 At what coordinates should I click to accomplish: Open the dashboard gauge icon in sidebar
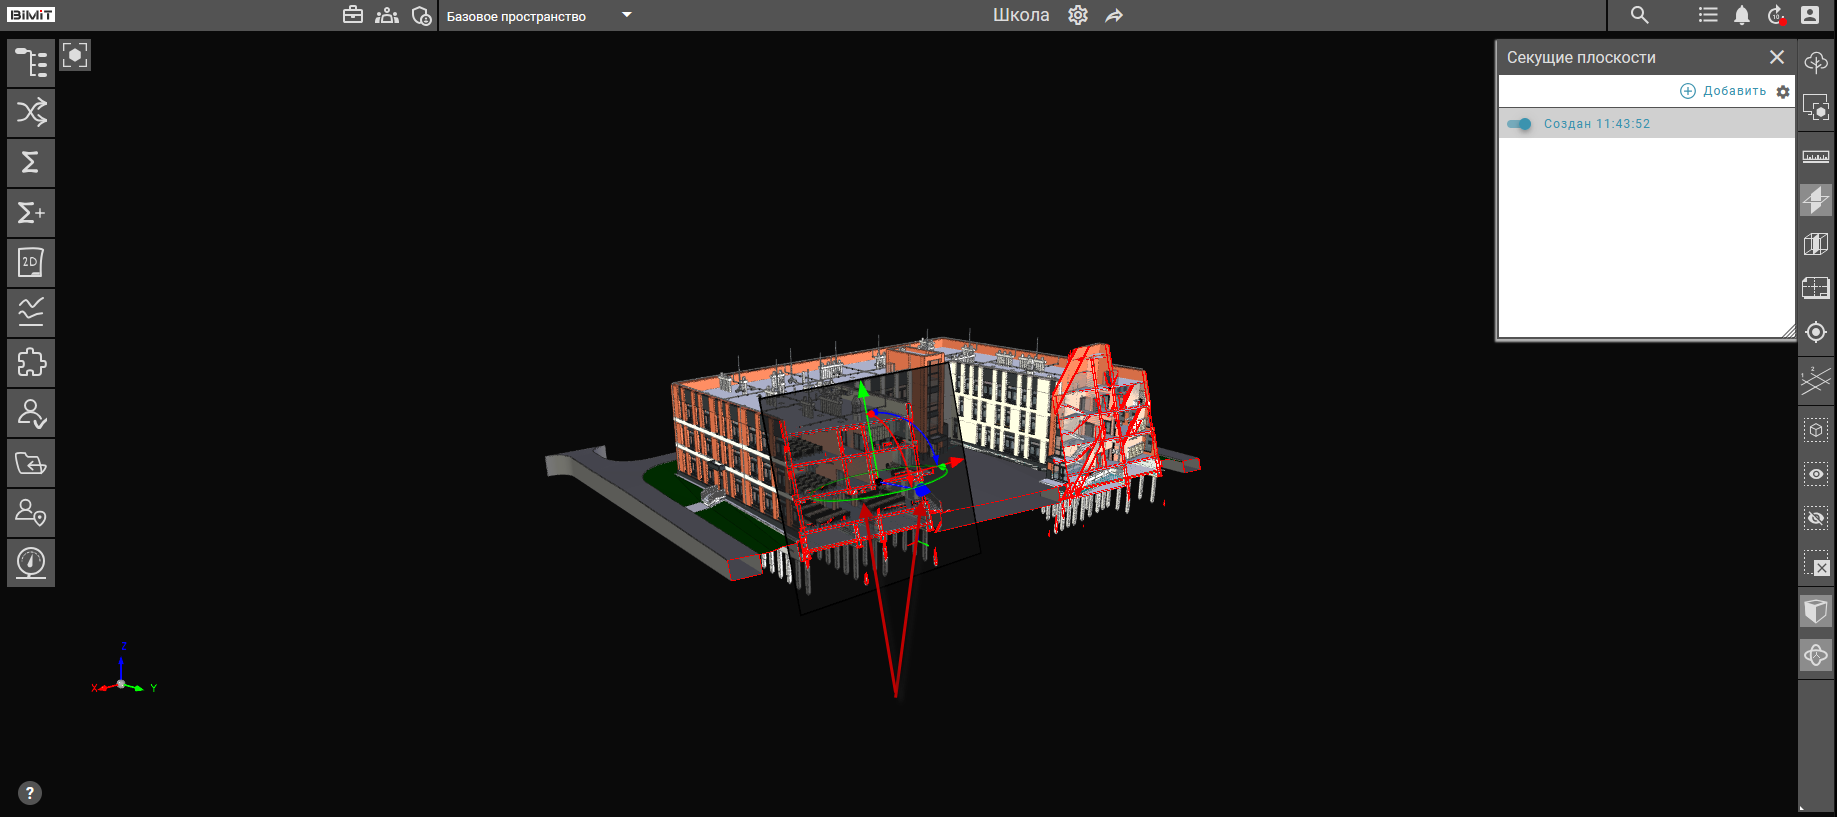pos(31,563)
